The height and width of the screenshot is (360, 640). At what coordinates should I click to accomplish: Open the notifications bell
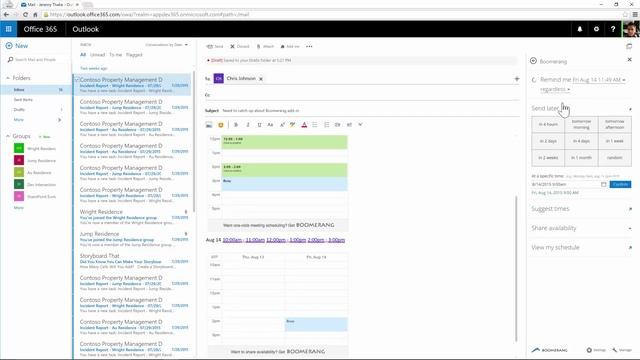tap(580, 29)
